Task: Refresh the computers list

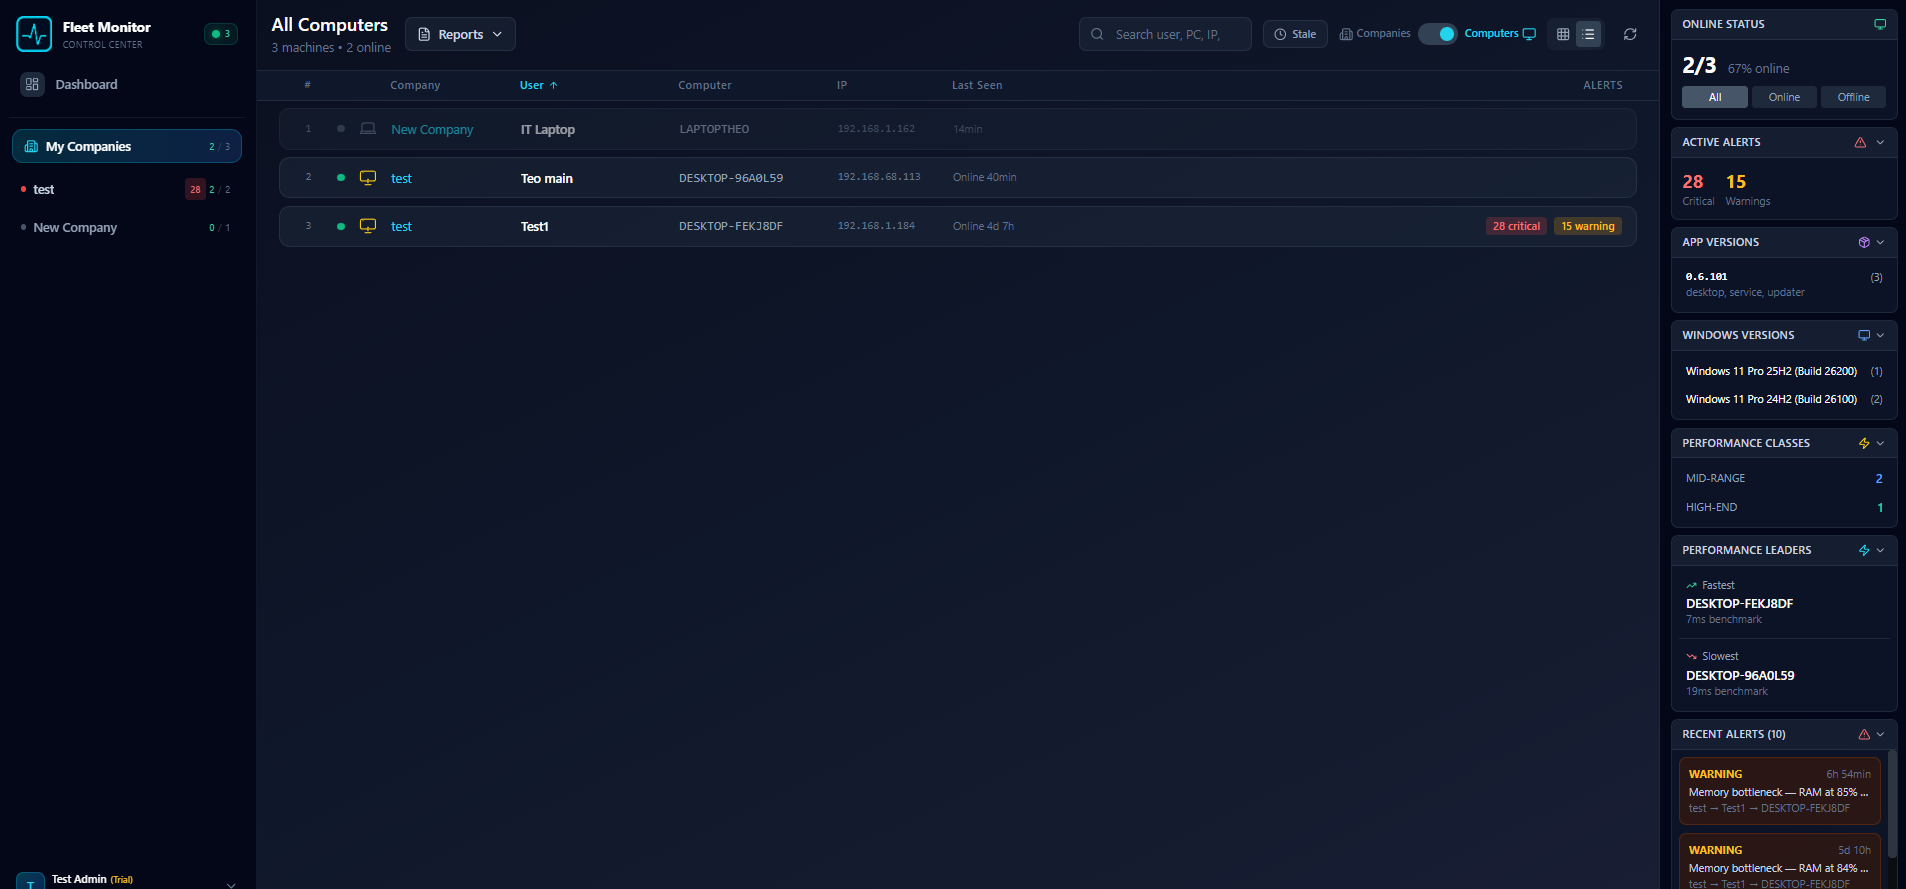Action: [x=1630, y=34]
